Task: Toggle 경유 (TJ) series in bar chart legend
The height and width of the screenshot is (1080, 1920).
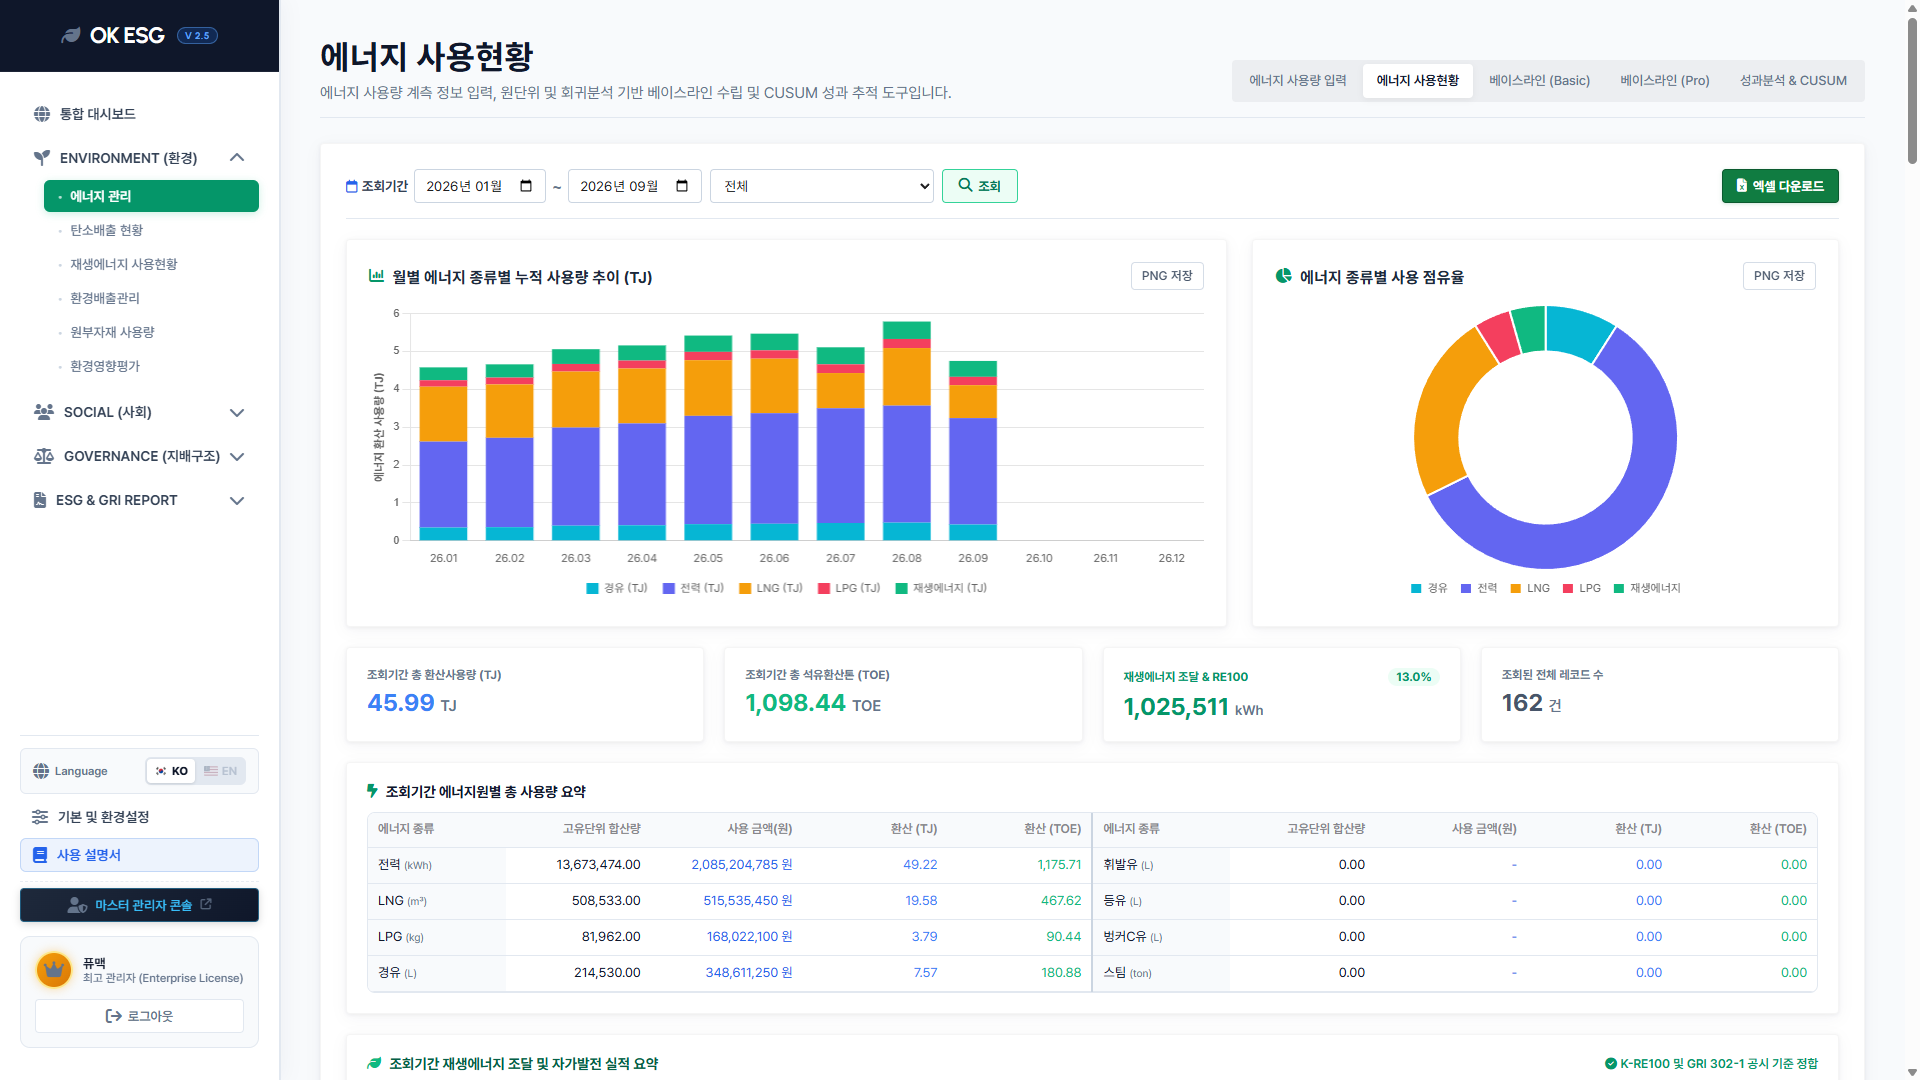Action: (617, 588)
